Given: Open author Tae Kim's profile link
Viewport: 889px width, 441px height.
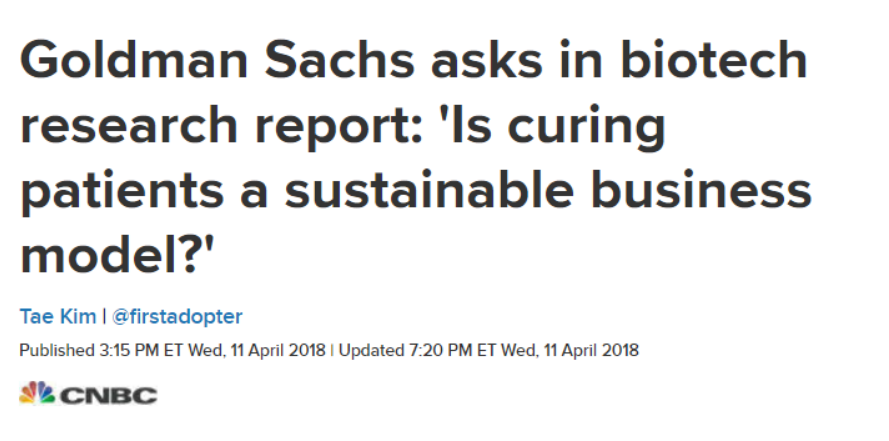Looking at the screenshot, I should [x=58, y=316].
